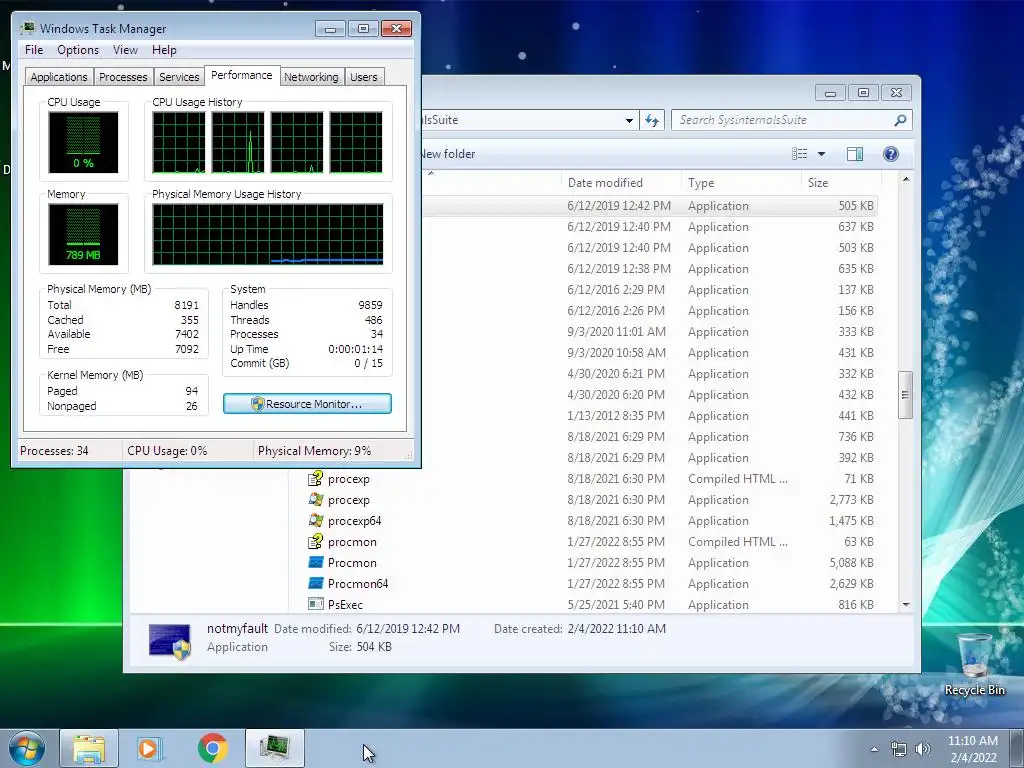The height and width of the screenshot is (768, 1024).
Task: Click the Up Time value 0:00:01:14
Action: (x=355, y=349)
